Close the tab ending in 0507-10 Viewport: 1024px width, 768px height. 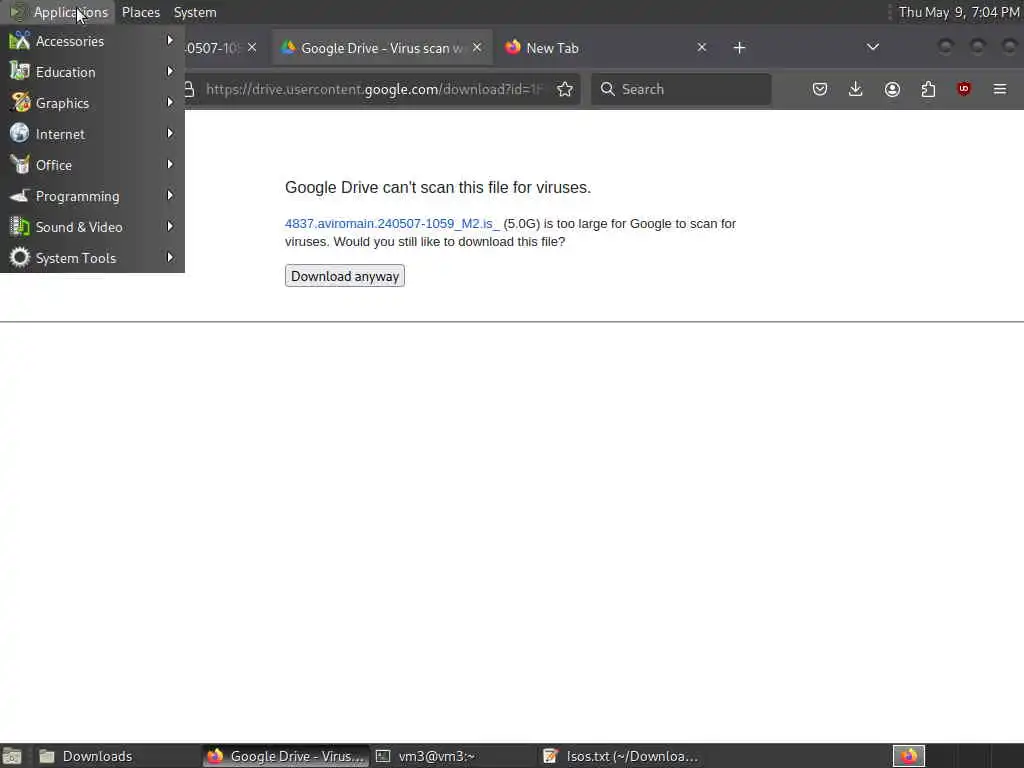252,48
